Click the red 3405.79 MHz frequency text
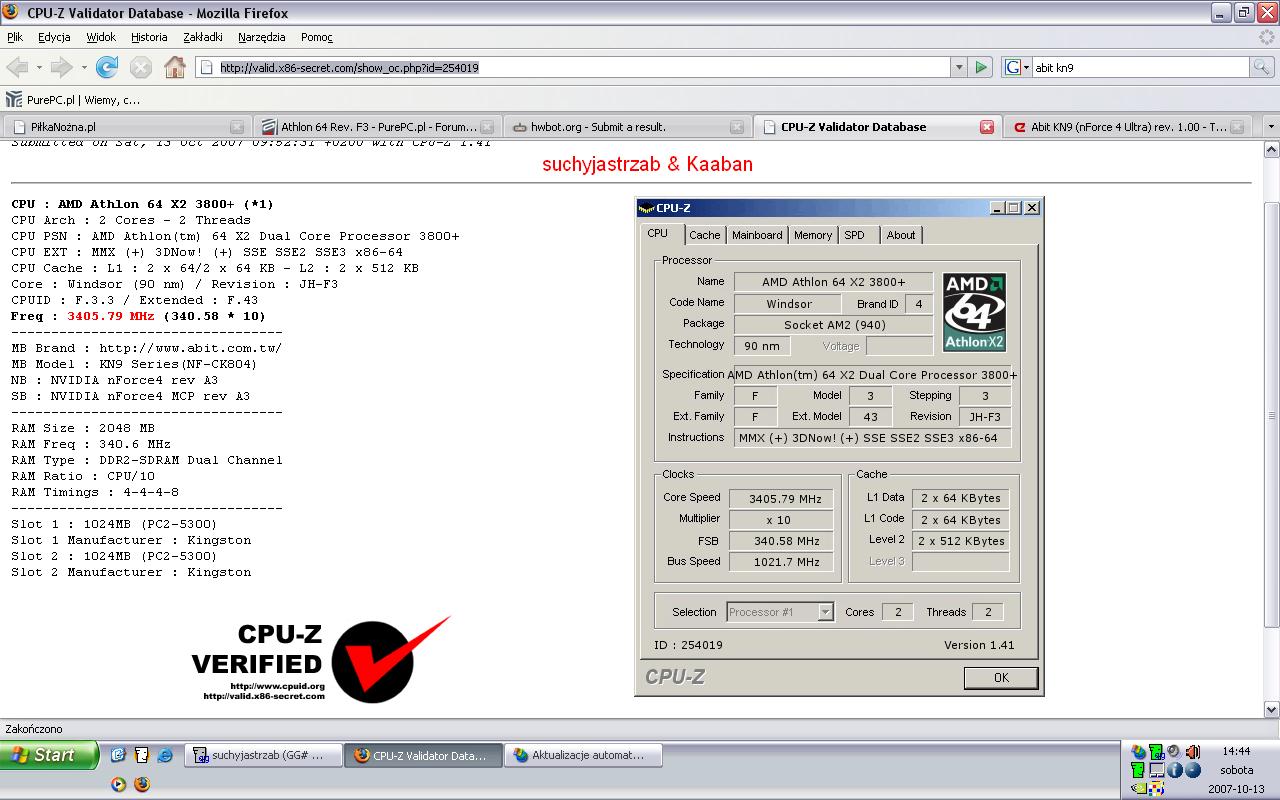Image resolution: width=1280 pixels, height=800 pixels. point(111,316)
